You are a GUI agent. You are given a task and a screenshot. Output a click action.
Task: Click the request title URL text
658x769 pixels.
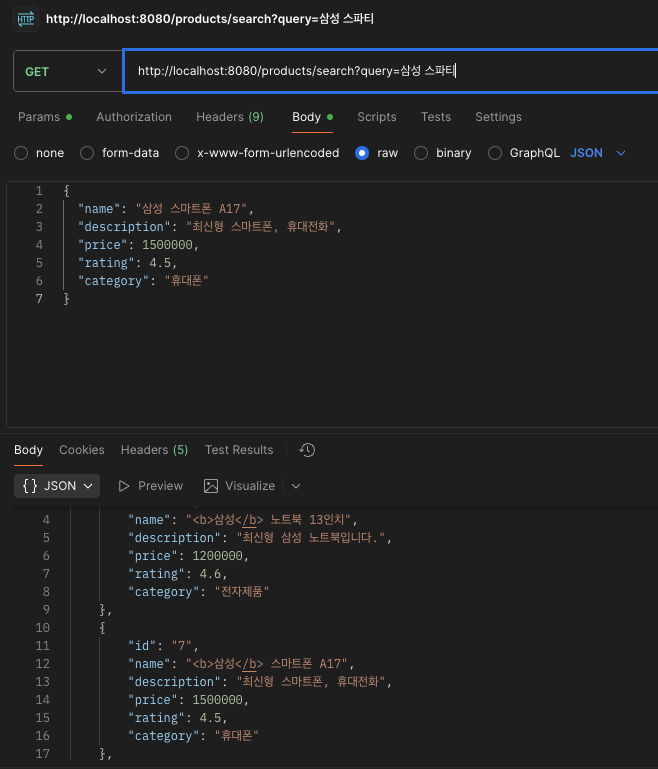210,19
